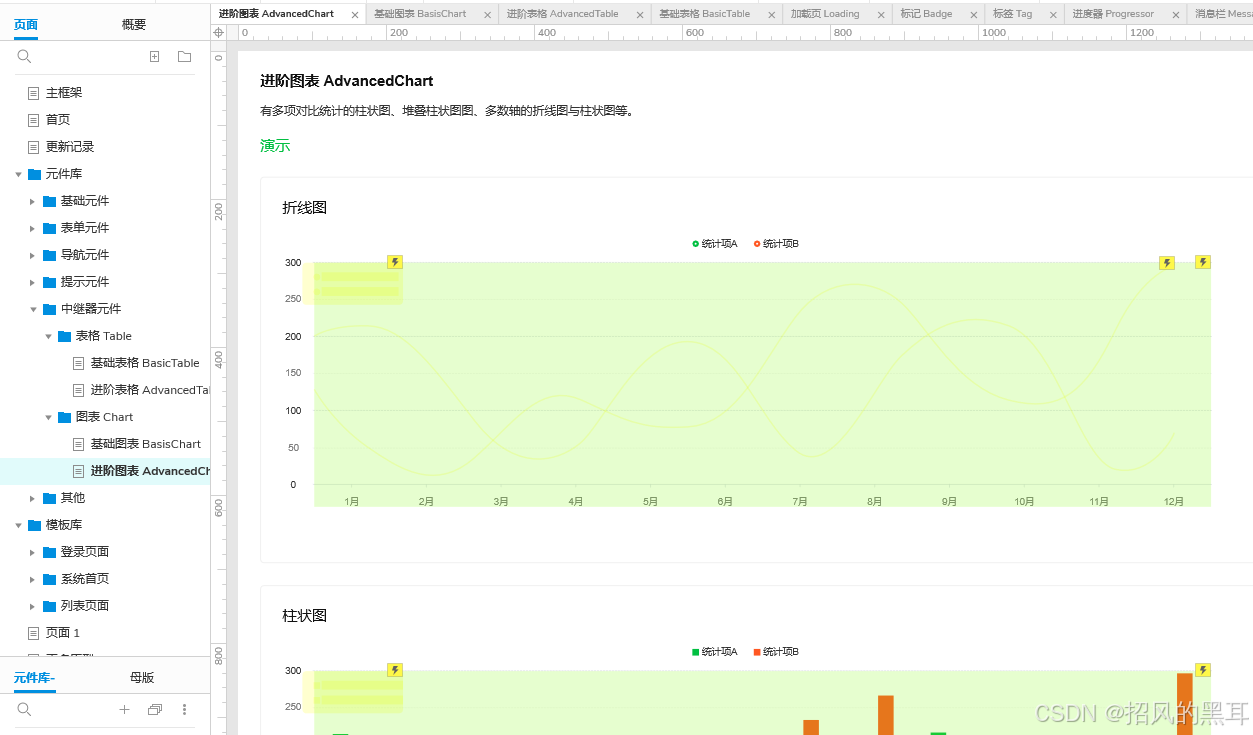Switch to the 母版 panel tab
The height and width of the screenshot is (735, 1253).
click(x=142, y=678)
